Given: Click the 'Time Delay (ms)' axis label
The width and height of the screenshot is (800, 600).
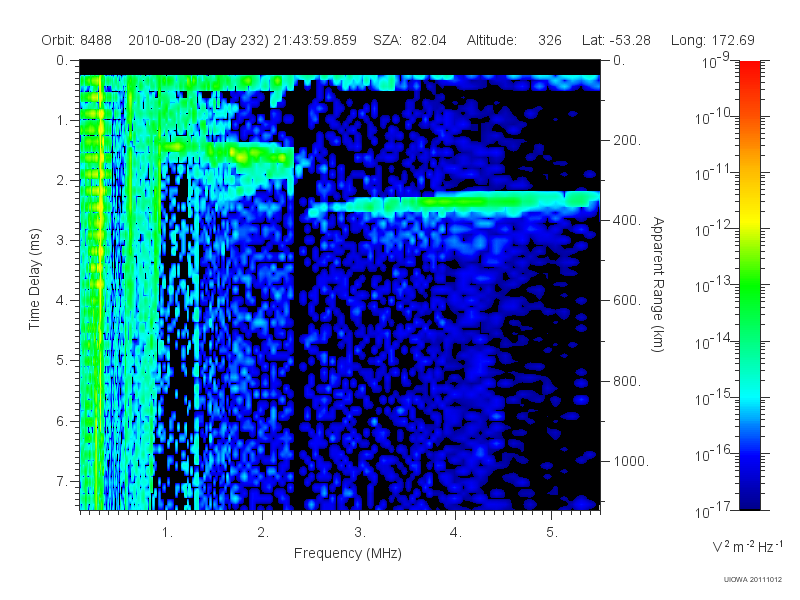Looking at the screenshot, I should (34, 279).
